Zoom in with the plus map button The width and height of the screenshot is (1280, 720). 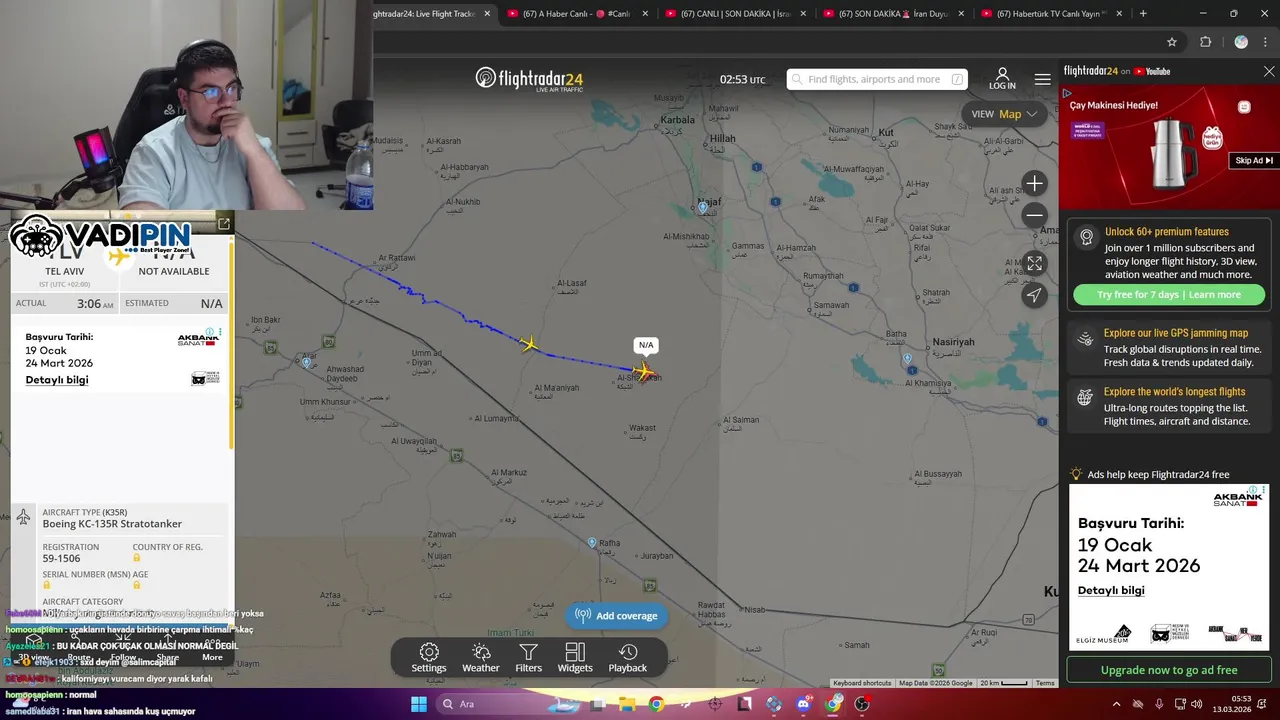[x=1034, y=183]
